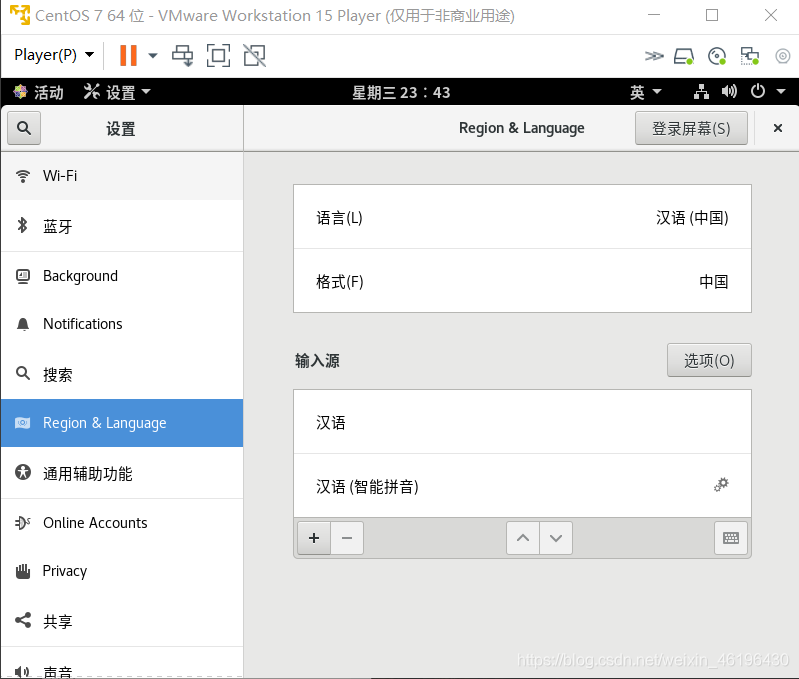799x679 pixels.
Task: Open the Player(P) menu
Action: coord(54,55)
